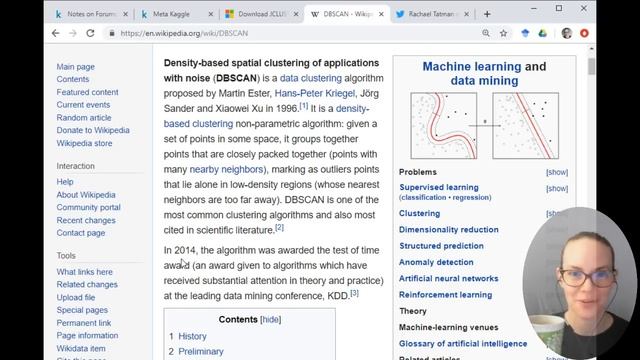640x360 pixels.
Task: Close the Notes on Forum tab
Action: pyautogui.click(x=125, y=14)
